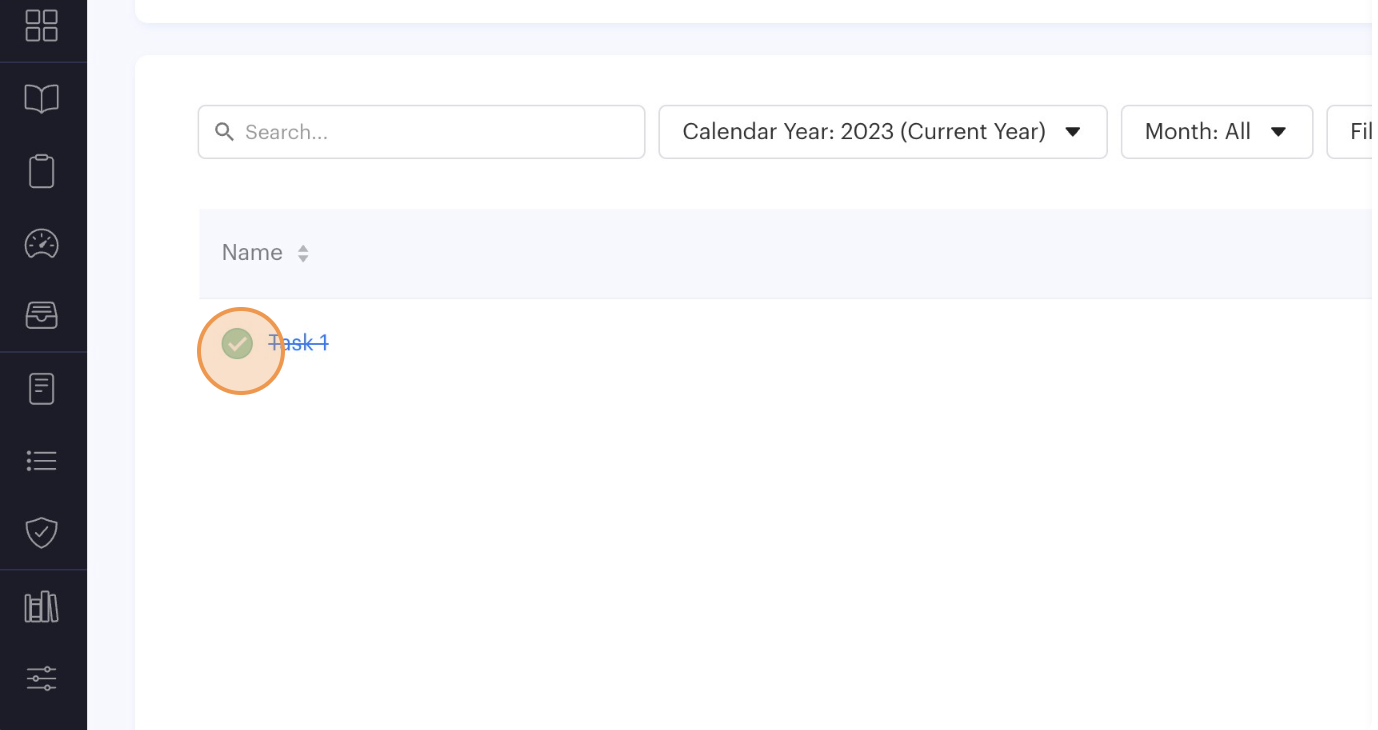Sort the table by Name column
The height and width of the screenshot is (730, 1378).
click(252, 253)
